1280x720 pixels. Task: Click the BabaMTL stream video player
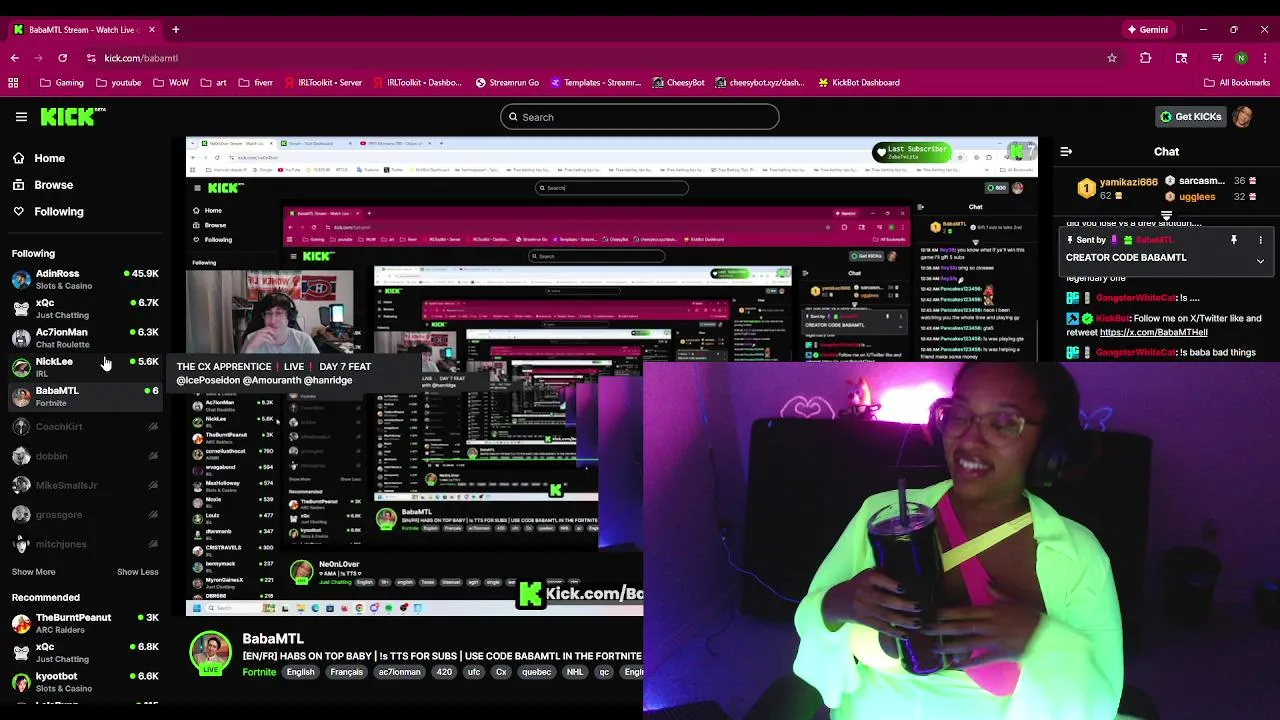612,376
